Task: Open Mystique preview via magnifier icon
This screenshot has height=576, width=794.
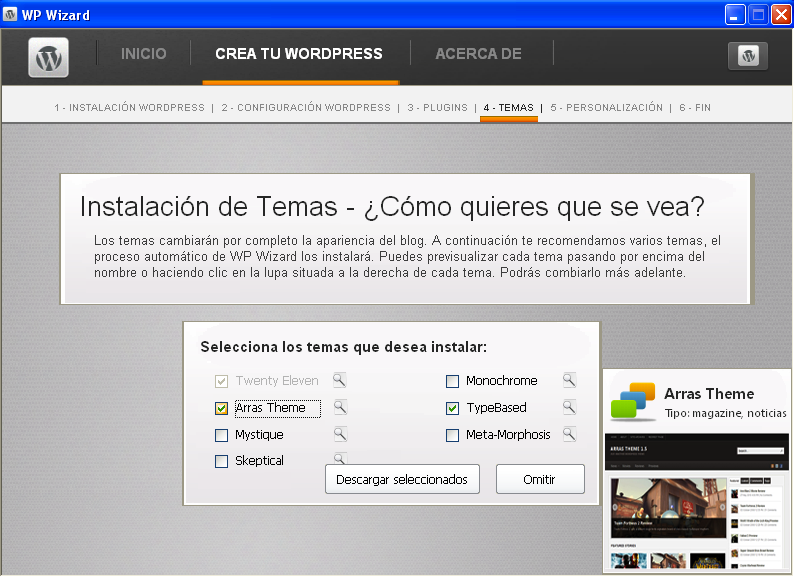Action: pyautogui.click(x=340, y=434)
